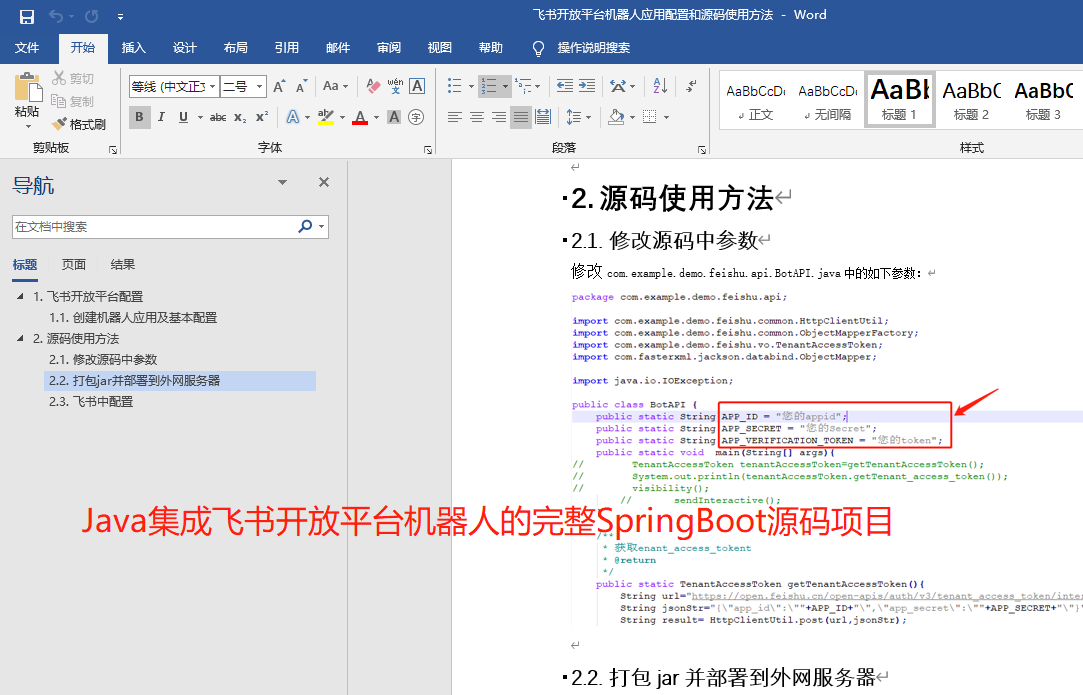
Task: Switch to the 结果 tab in navigation pane
Action: pos(121,264)
